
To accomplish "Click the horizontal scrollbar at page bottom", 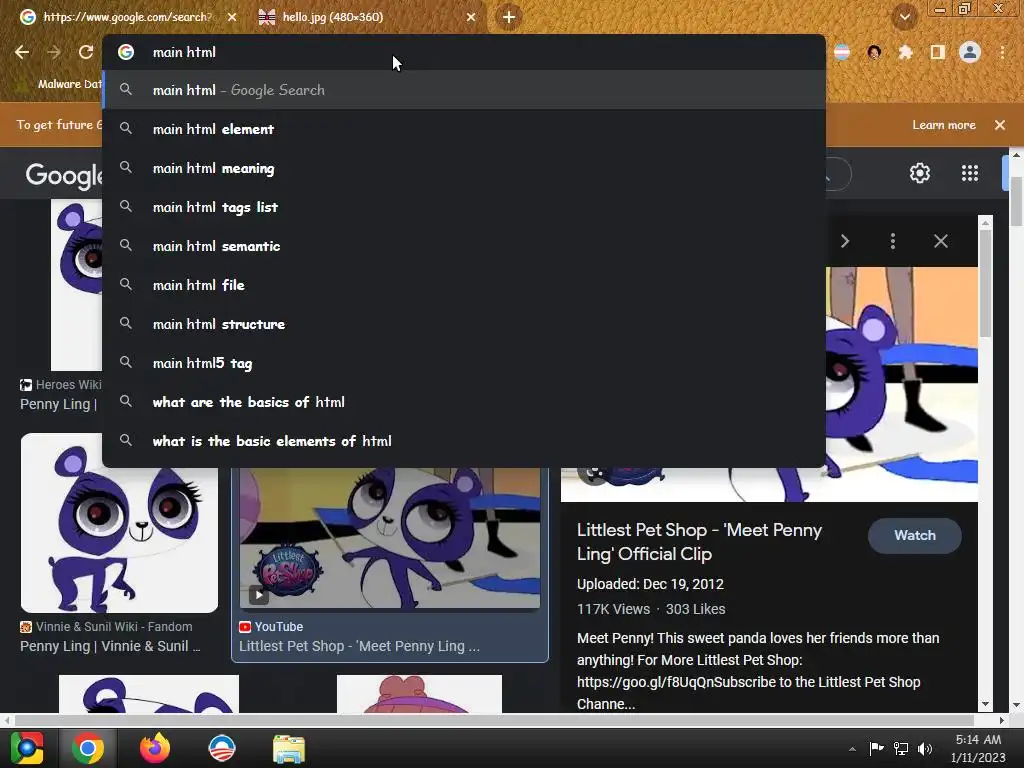I will (x=494, y=720).
